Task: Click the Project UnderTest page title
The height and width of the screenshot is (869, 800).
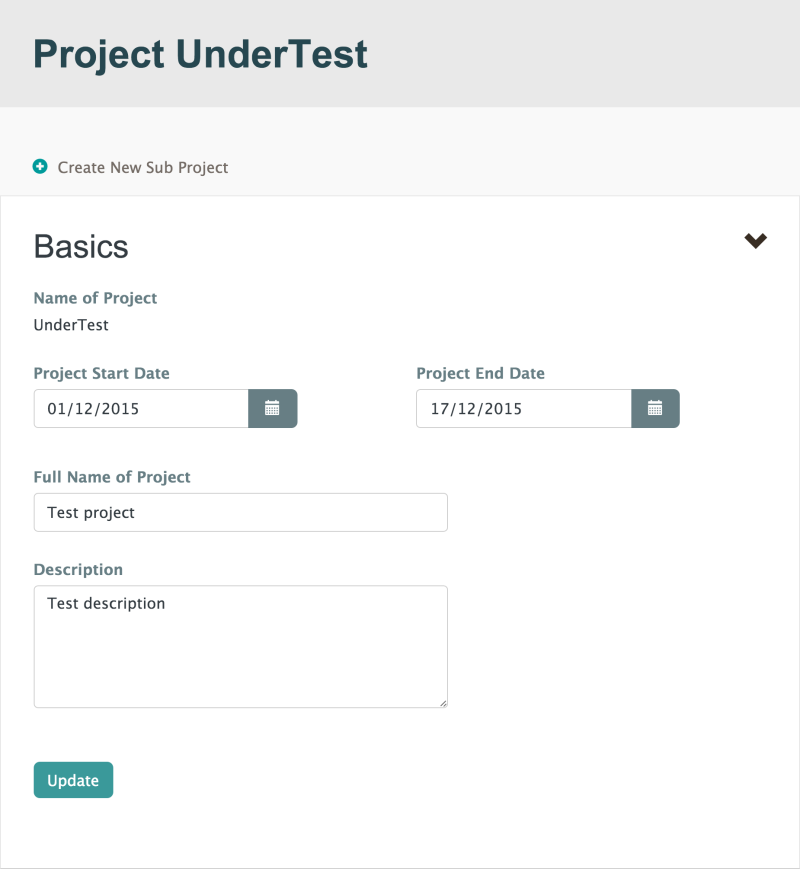Action: [x=201, y=54]
